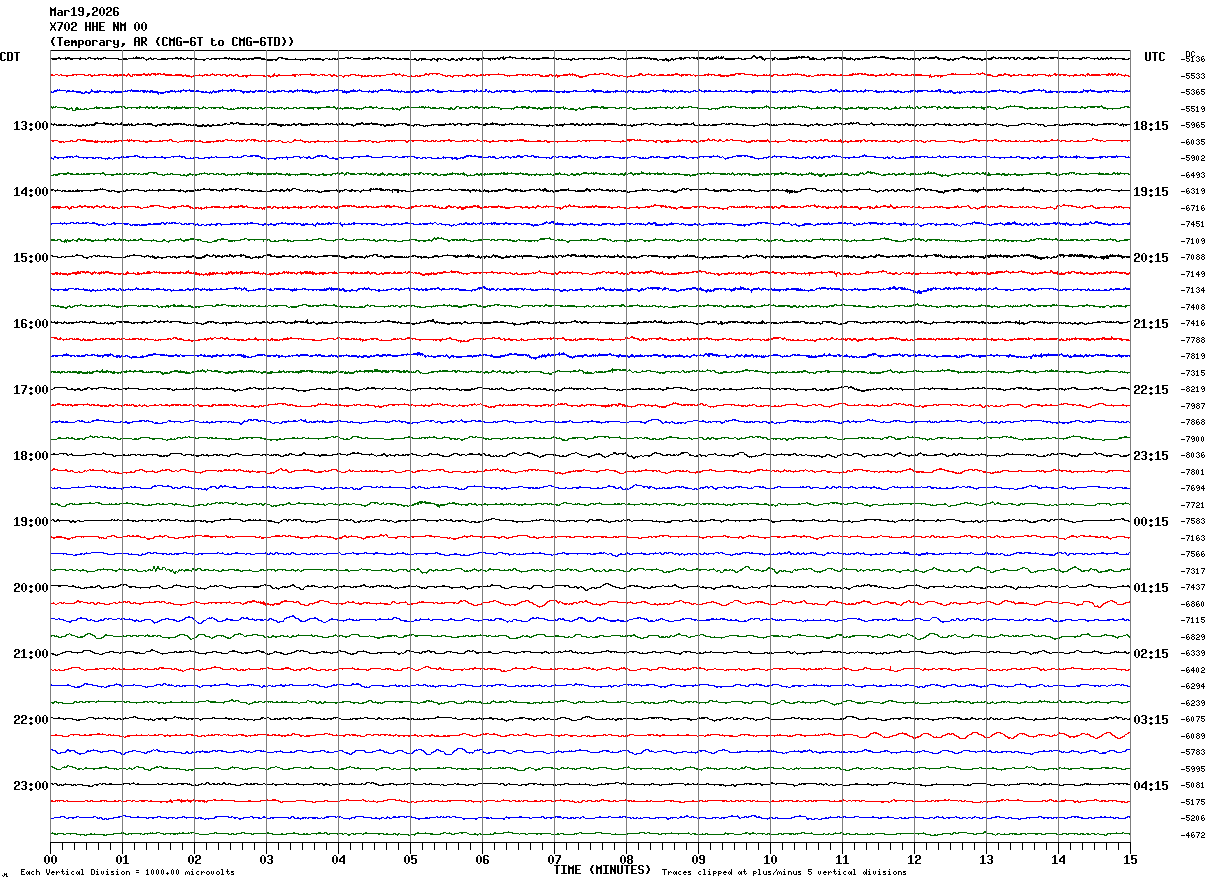Viewport: 1210px width, 886px height.
Task: Click DC offset value '-6716'
Action: pos(1194,208)
